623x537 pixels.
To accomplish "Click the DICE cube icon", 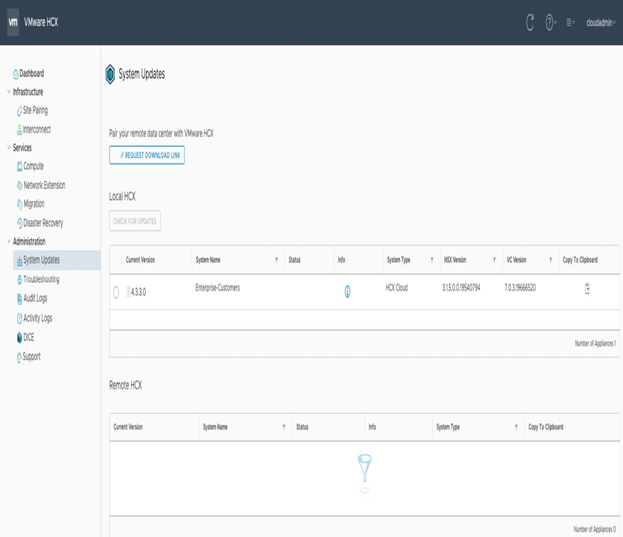I will pyautogui.click(x=19, y=337).
